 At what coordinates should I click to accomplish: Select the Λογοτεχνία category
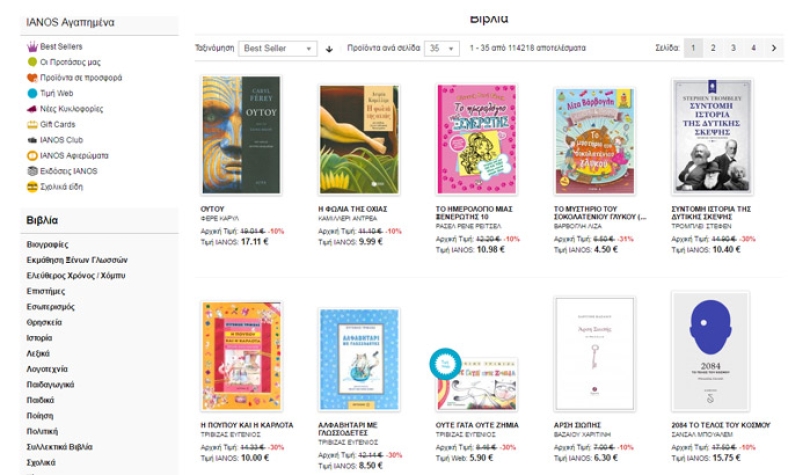point(47,369)
